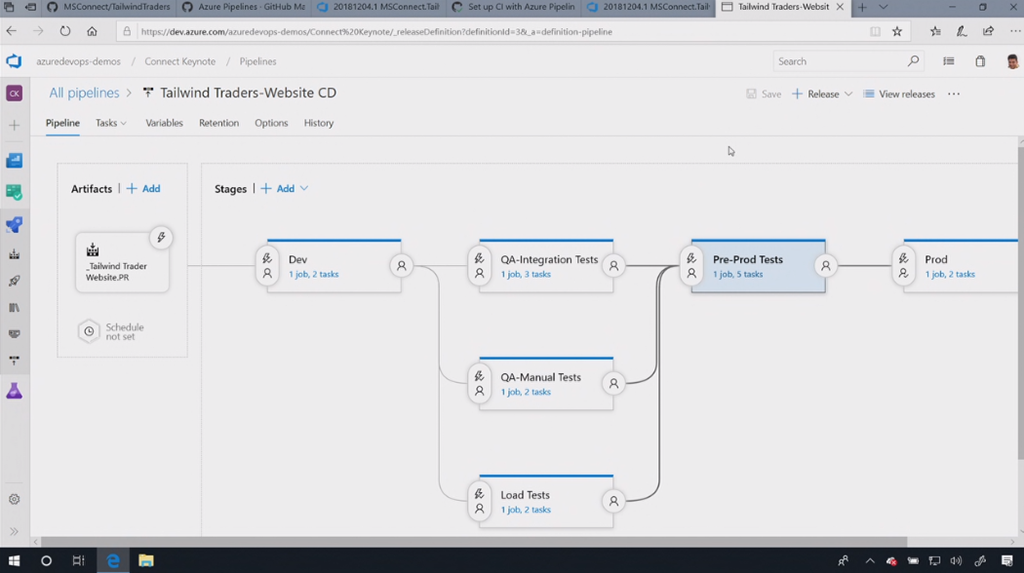Open pre-deployment conditions on Dev stage

tap(267, 266)
